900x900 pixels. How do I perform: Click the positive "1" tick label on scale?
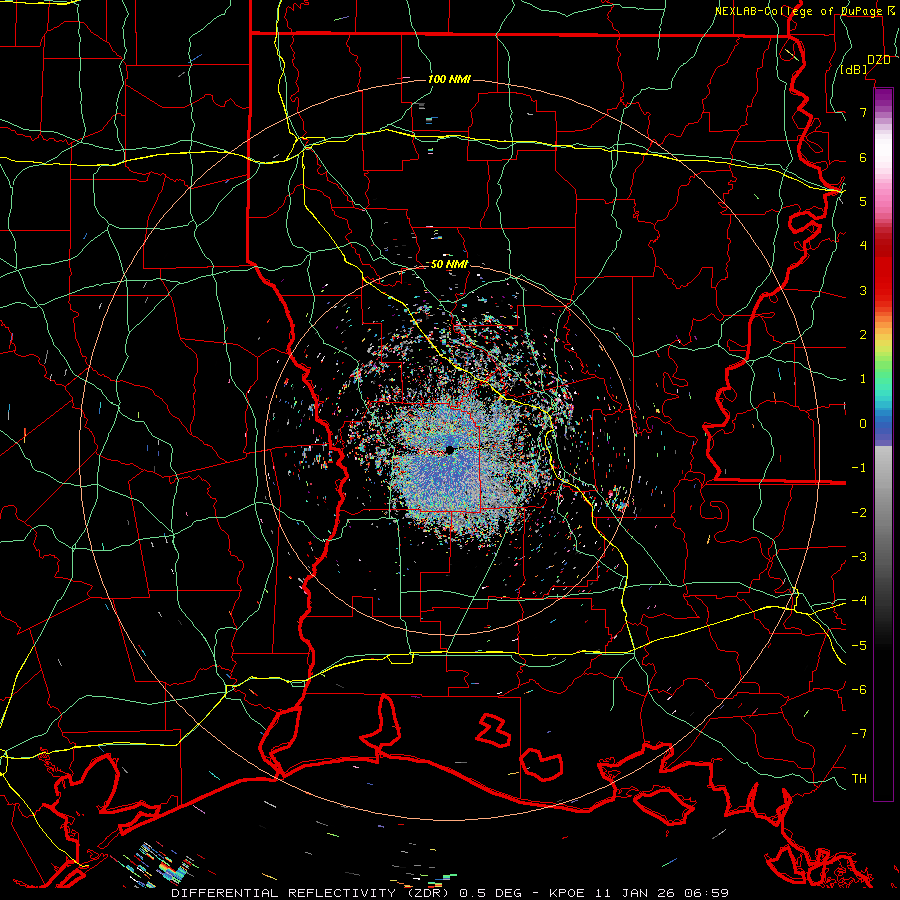point(863,379)
